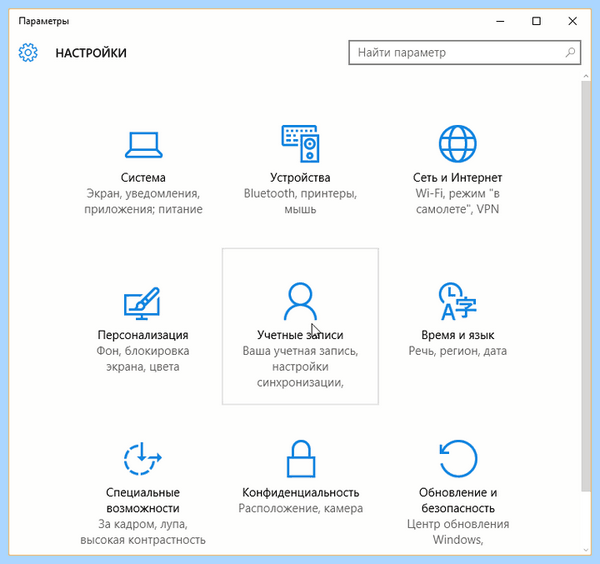This screenshot has height=564, width=600.
Task: Click the Специальные возможности title label
Action: 143,500
